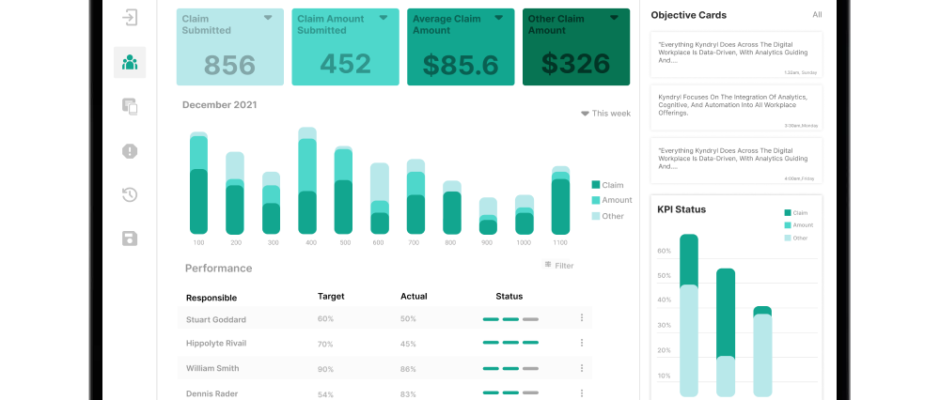Select the Hippolyte Rivail name
Viewport: 940px width, 400px height.
(216, 344)
